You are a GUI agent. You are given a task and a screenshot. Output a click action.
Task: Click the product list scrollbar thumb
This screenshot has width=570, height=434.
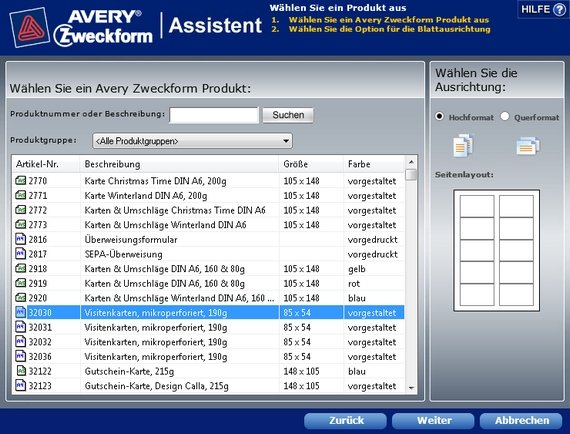[411, 175]
